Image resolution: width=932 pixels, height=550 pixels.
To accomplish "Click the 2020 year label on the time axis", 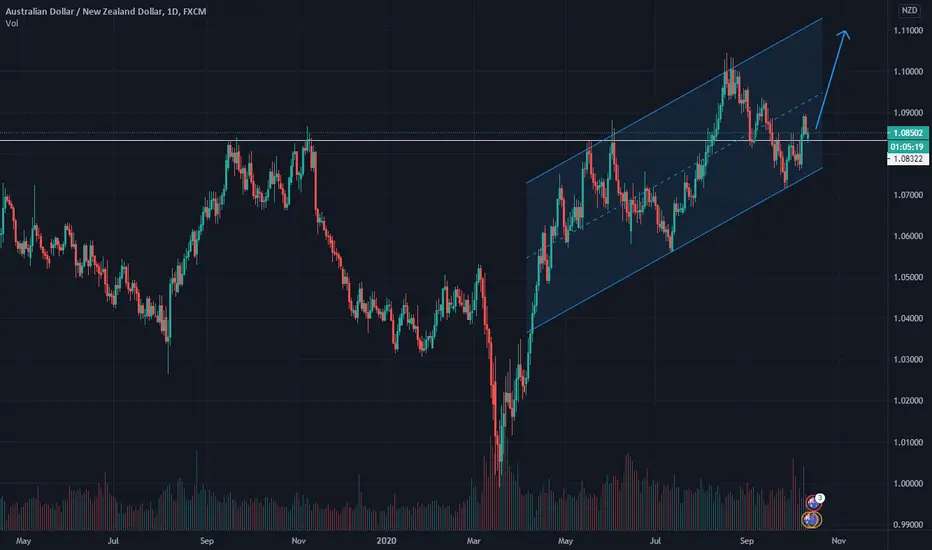I will 386,541.
